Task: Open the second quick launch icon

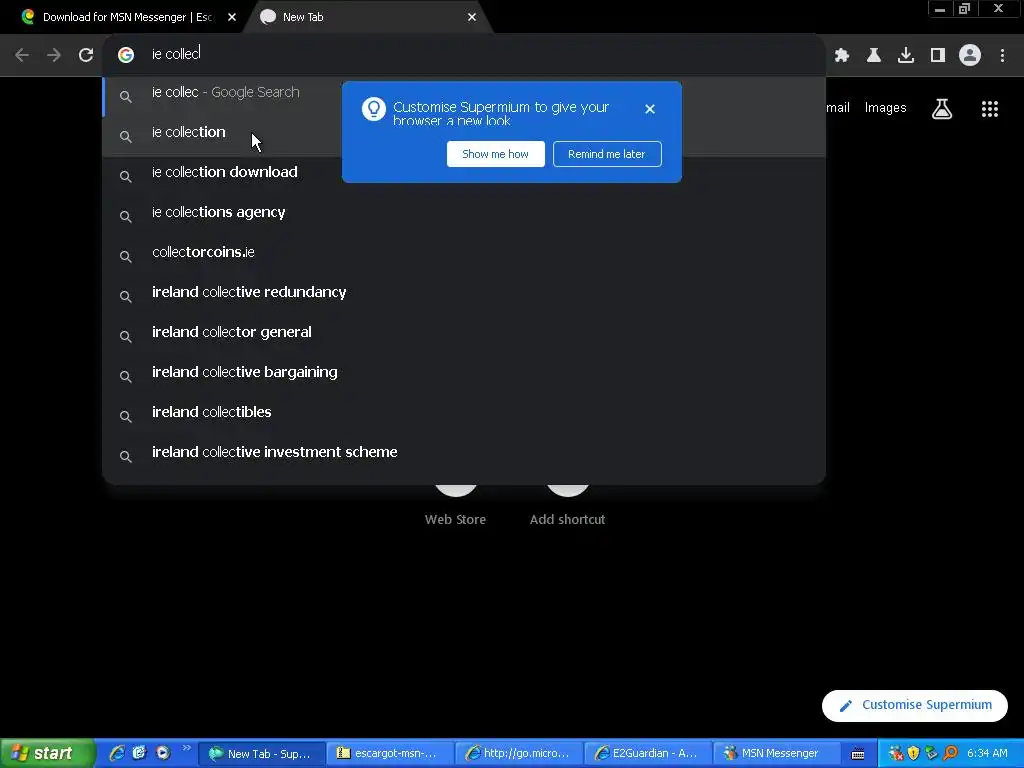Action: click(x=140, y=753)
